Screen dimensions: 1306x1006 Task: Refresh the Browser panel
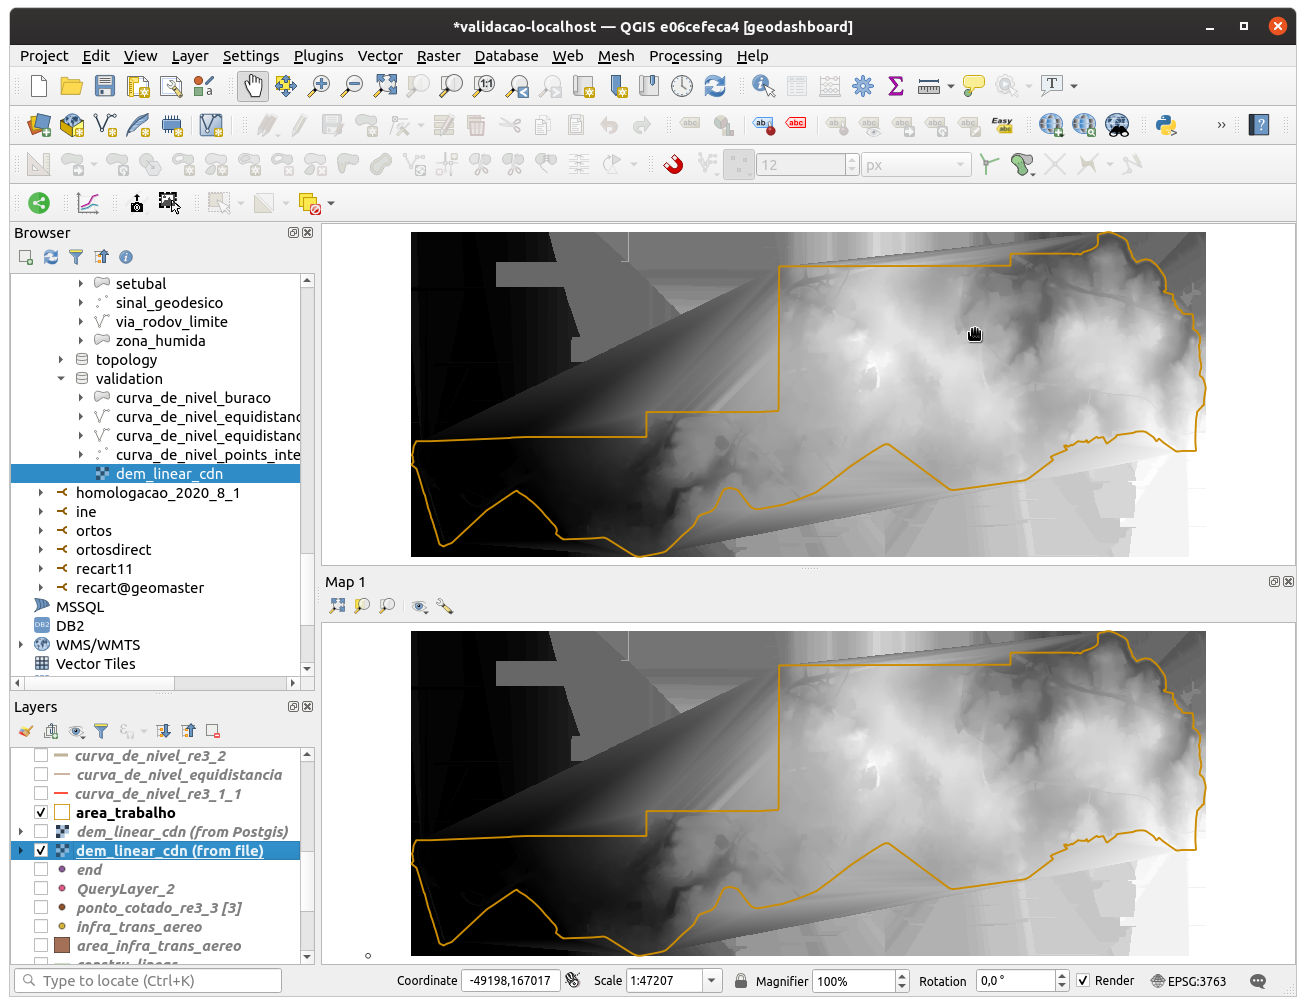click(x=50, y=257)
